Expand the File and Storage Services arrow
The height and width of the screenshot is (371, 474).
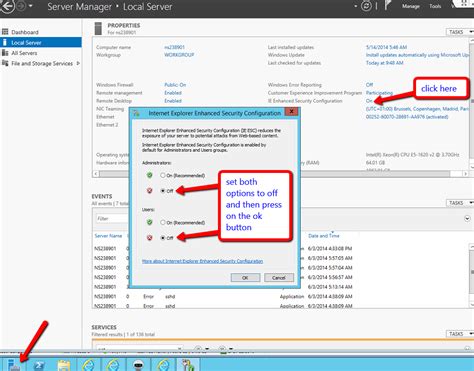point(78,63)
